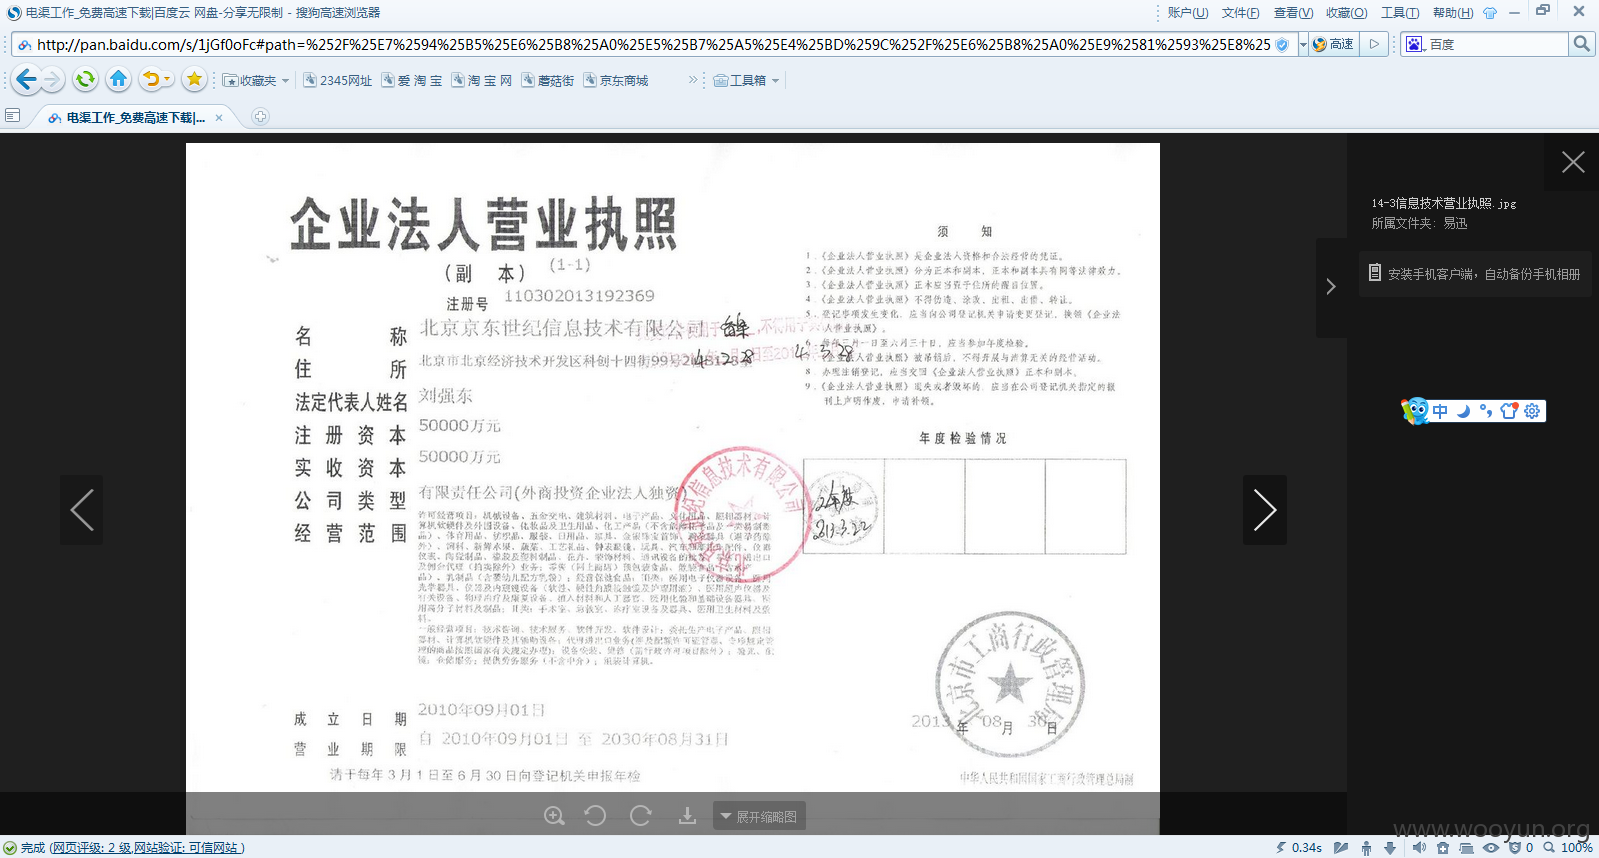Click the status bar pen note icon
Image resolution: width=1599 pixels, height=858 pixels.
[x=1341, y=847]
